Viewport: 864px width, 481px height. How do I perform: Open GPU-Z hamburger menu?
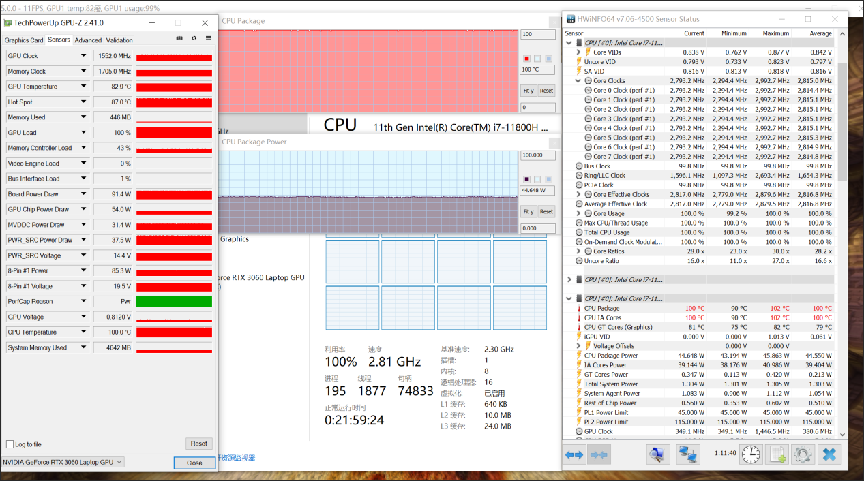pos(207,40)
